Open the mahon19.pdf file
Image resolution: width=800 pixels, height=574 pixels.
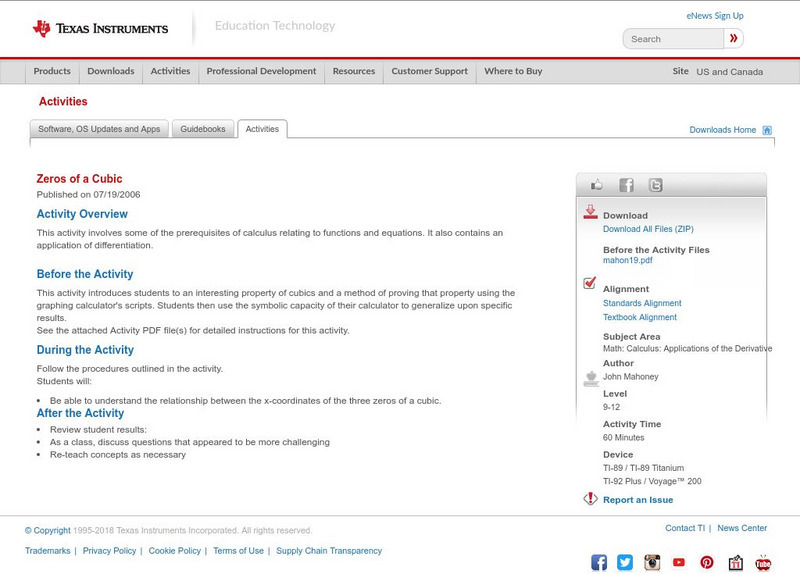[628, 260]
